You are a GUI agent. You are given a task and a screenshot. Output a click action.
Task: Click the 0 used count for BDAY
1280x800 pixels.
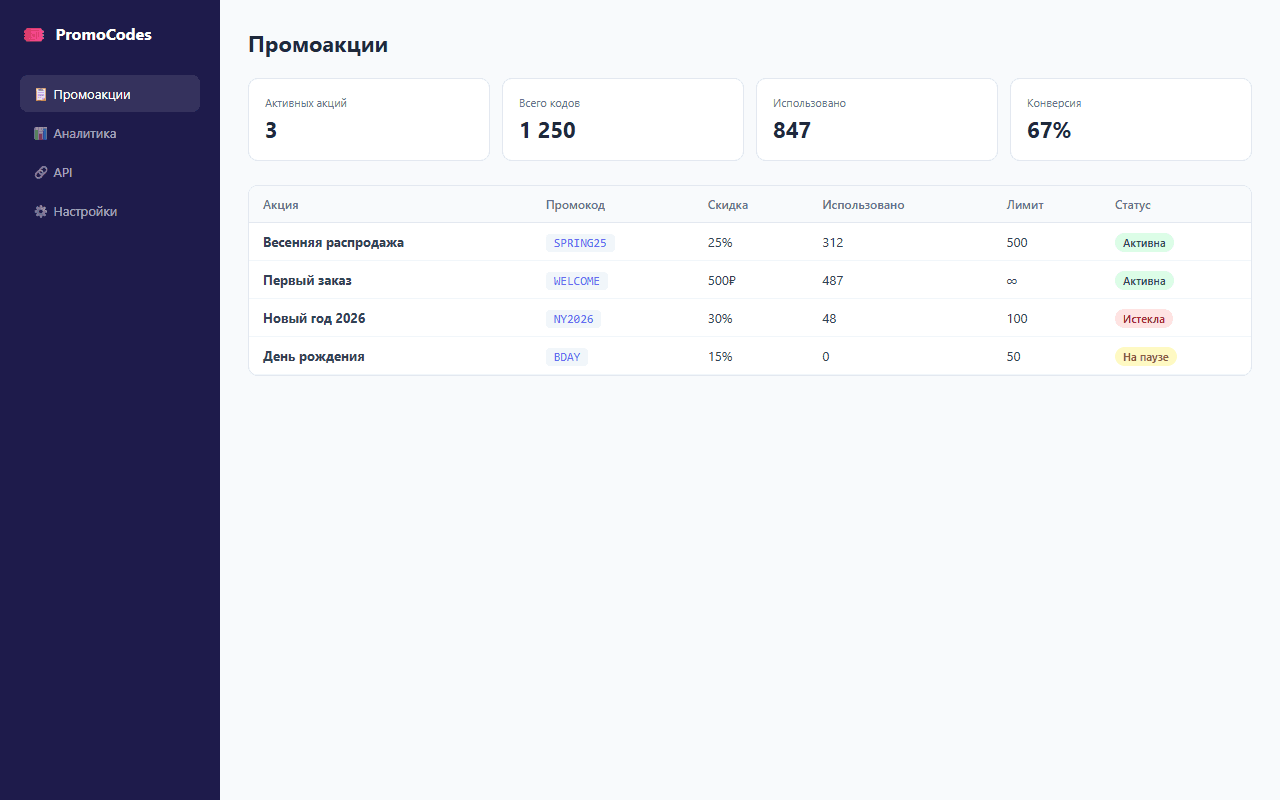[826, 356]
